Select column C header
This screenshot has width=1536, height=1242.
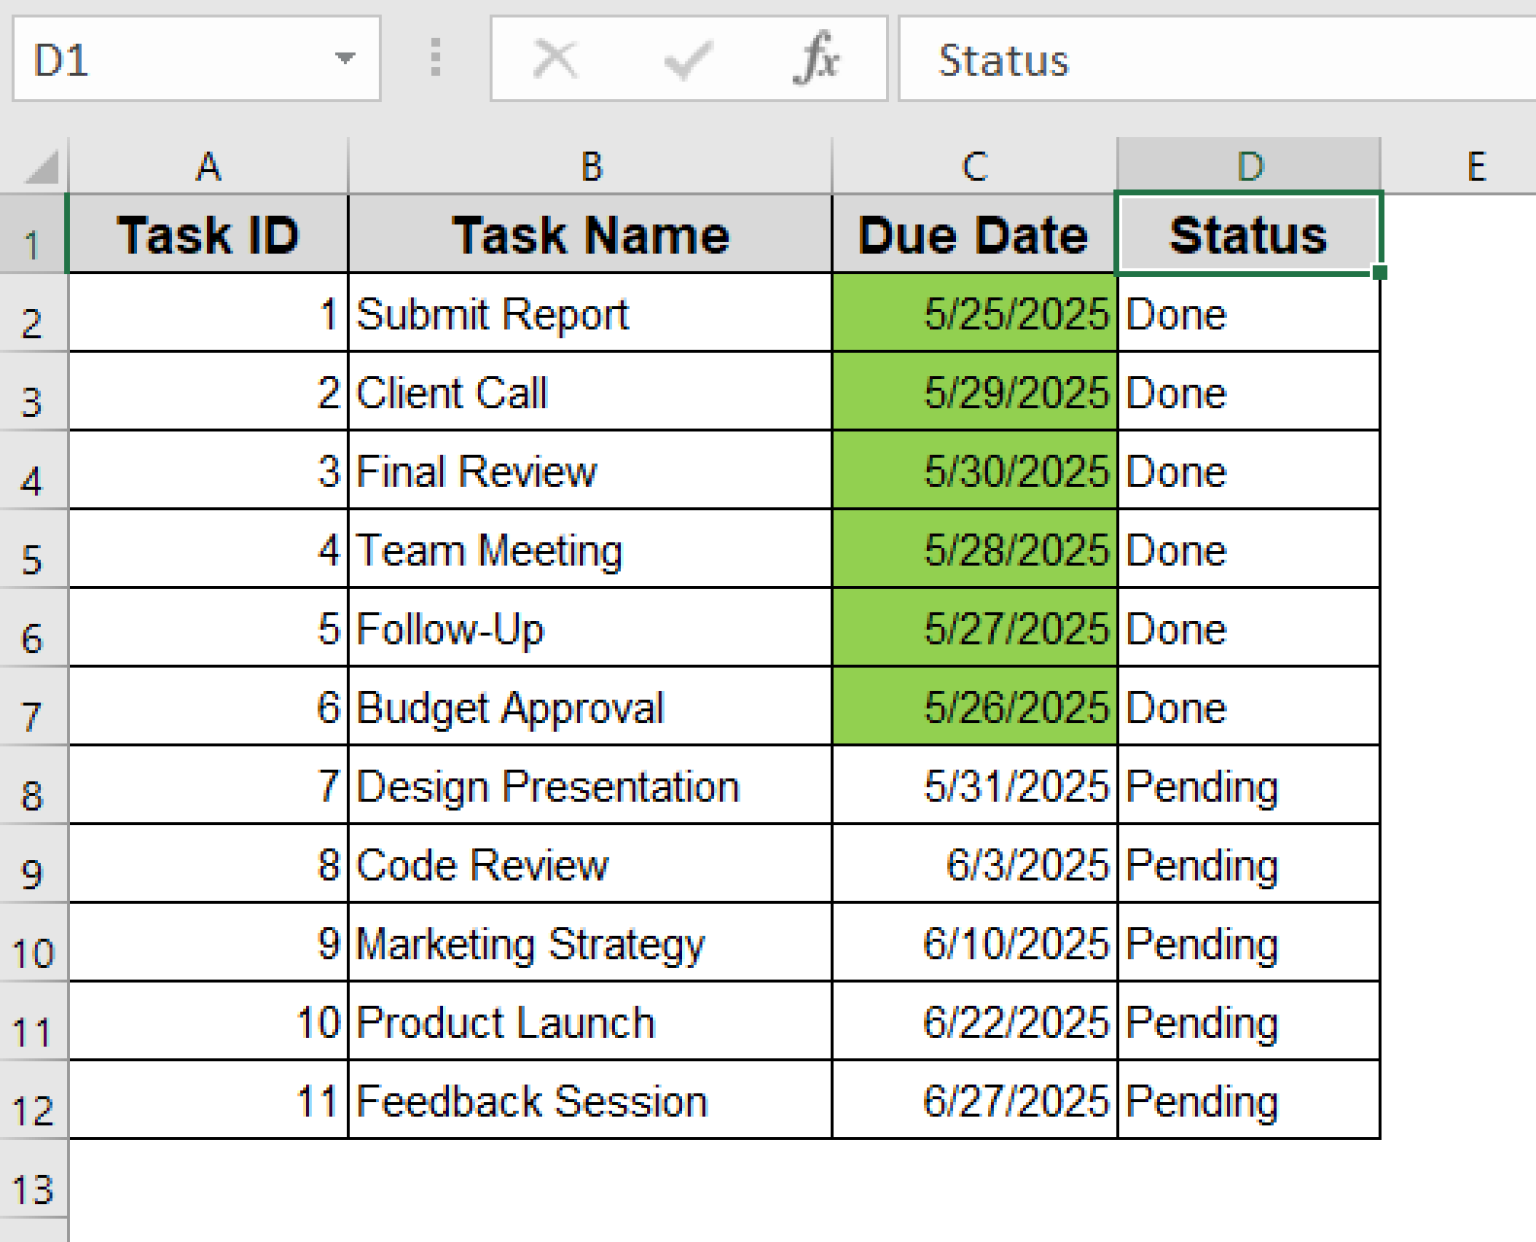974,166
